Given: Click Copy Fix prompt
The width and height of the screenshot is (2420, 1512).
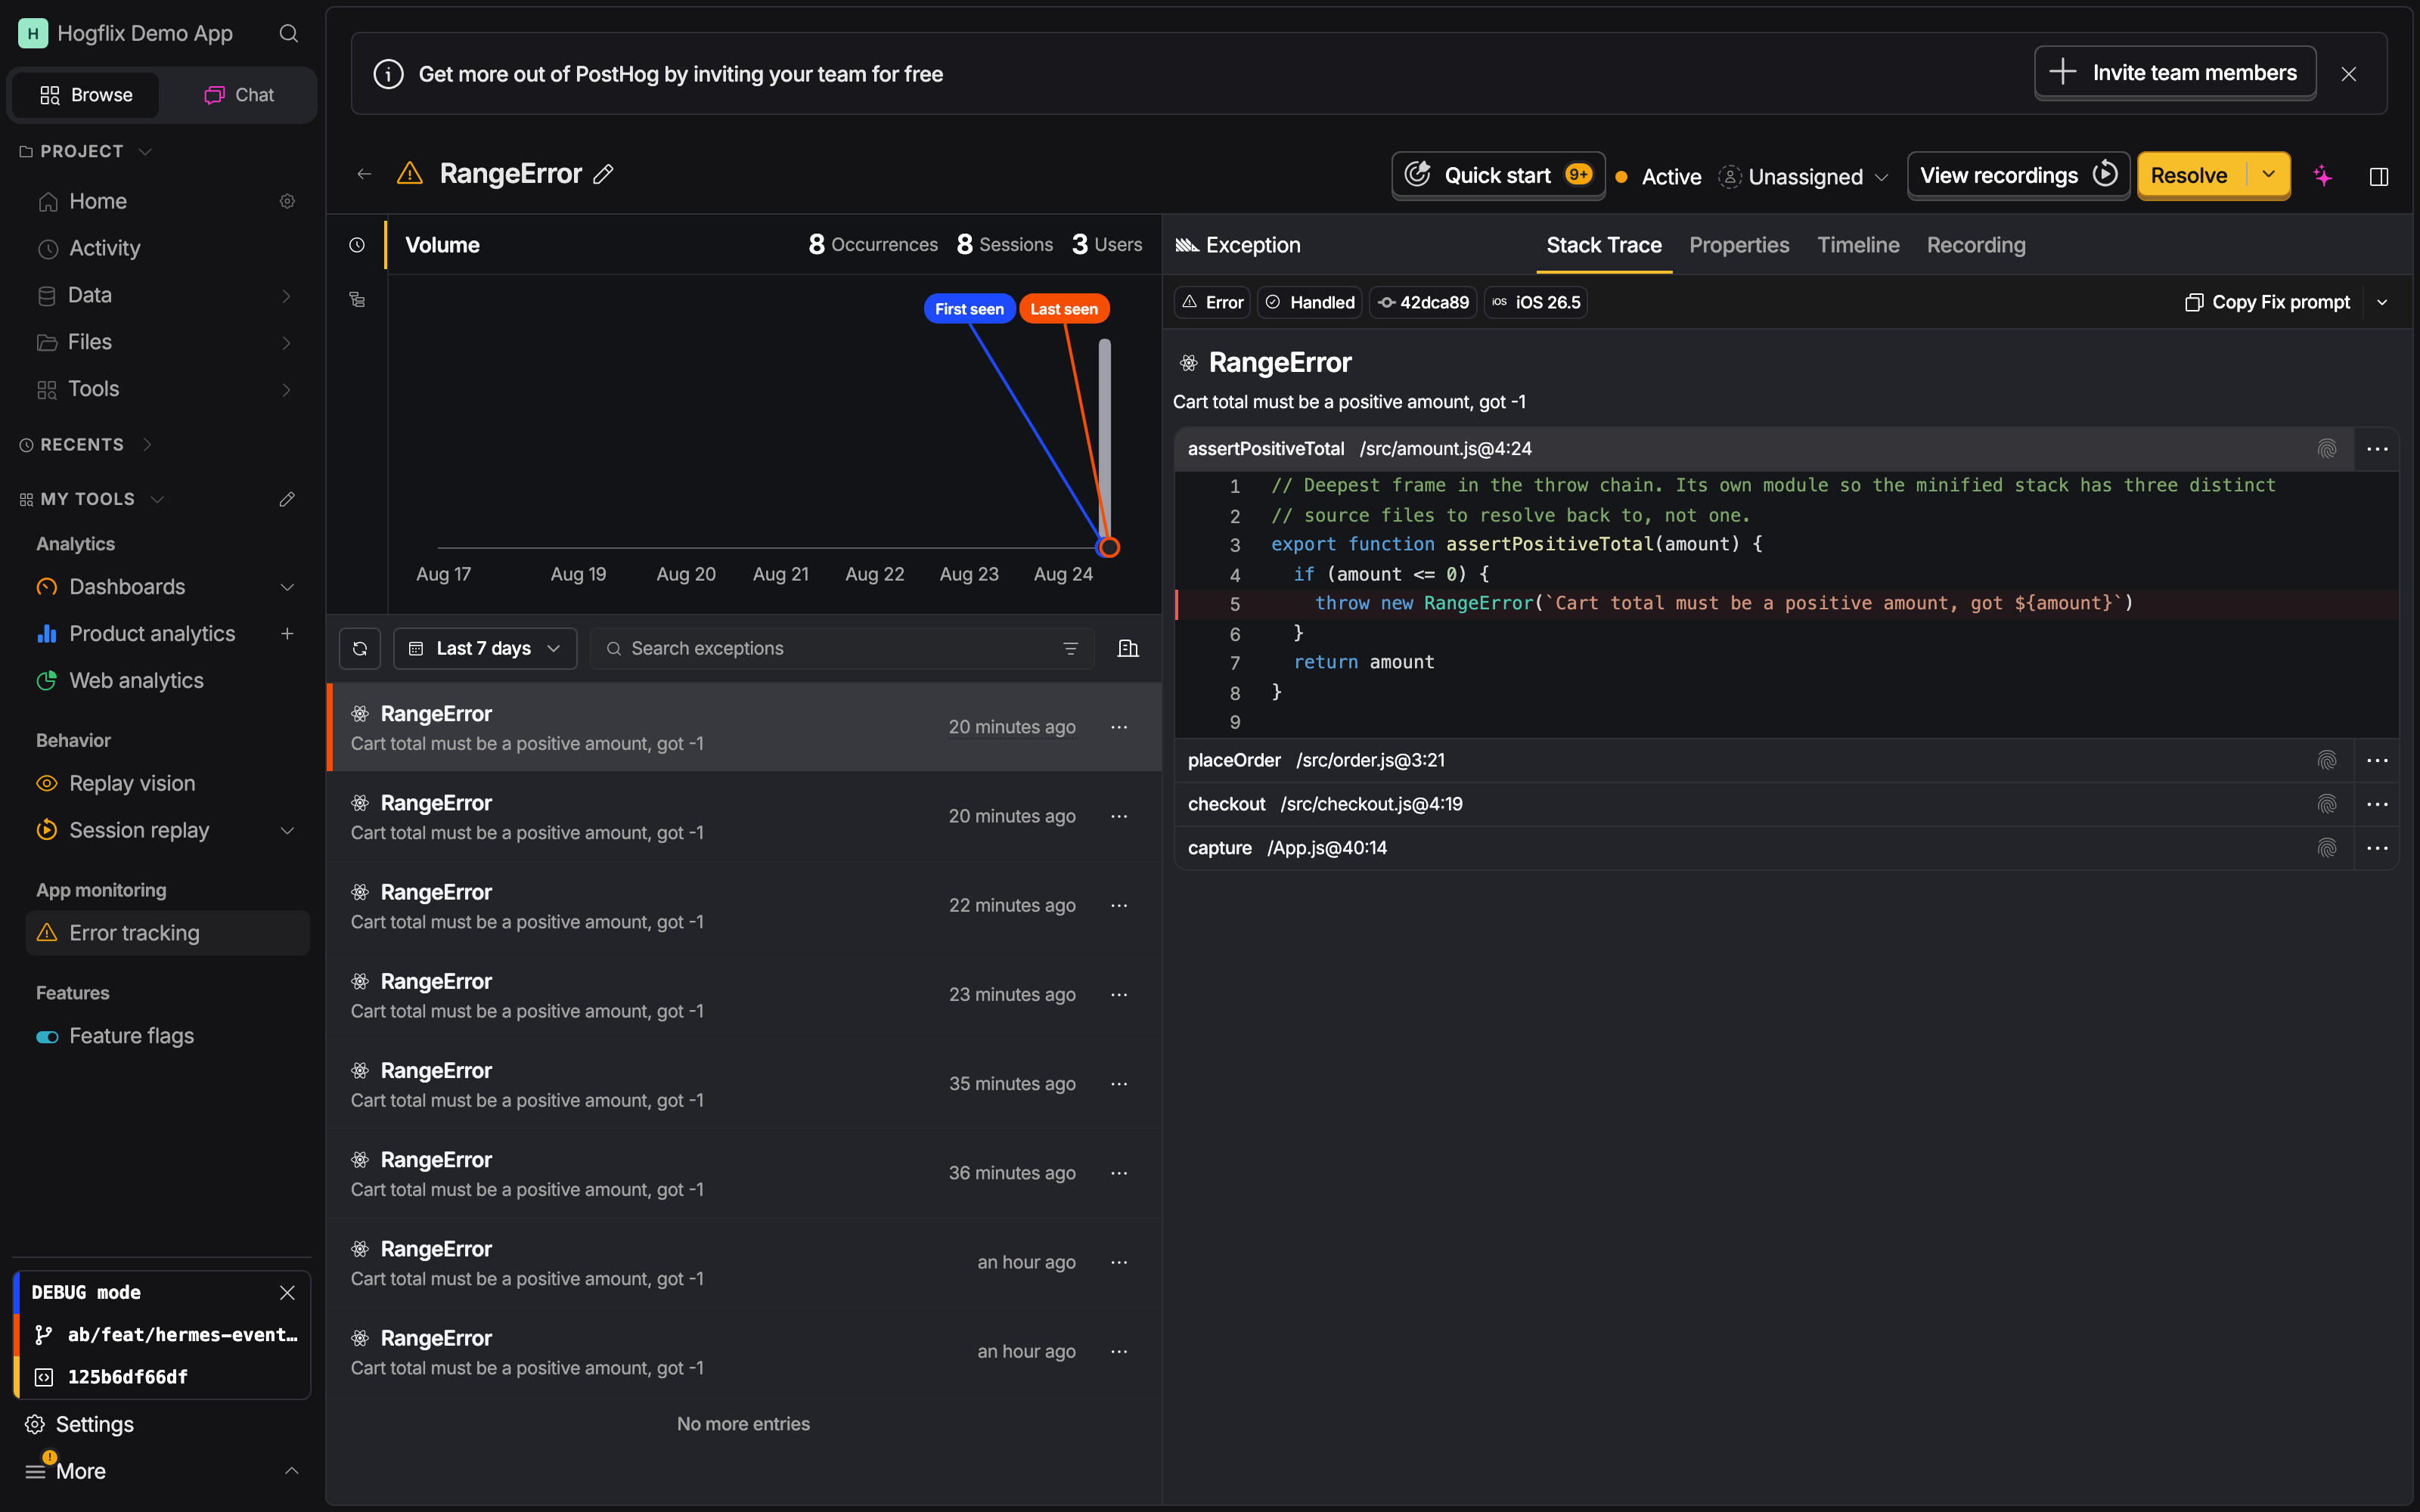Looking at the screenshot, I should click(2268, 302).
